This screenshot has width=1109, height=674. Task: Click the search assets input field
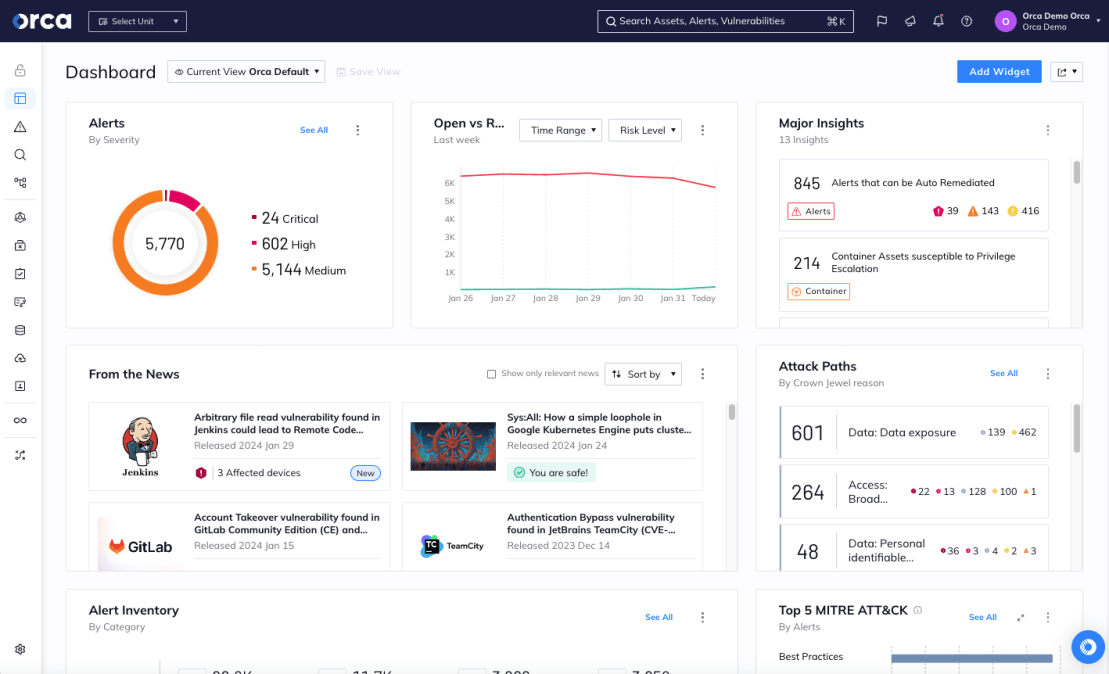(725, 21)
